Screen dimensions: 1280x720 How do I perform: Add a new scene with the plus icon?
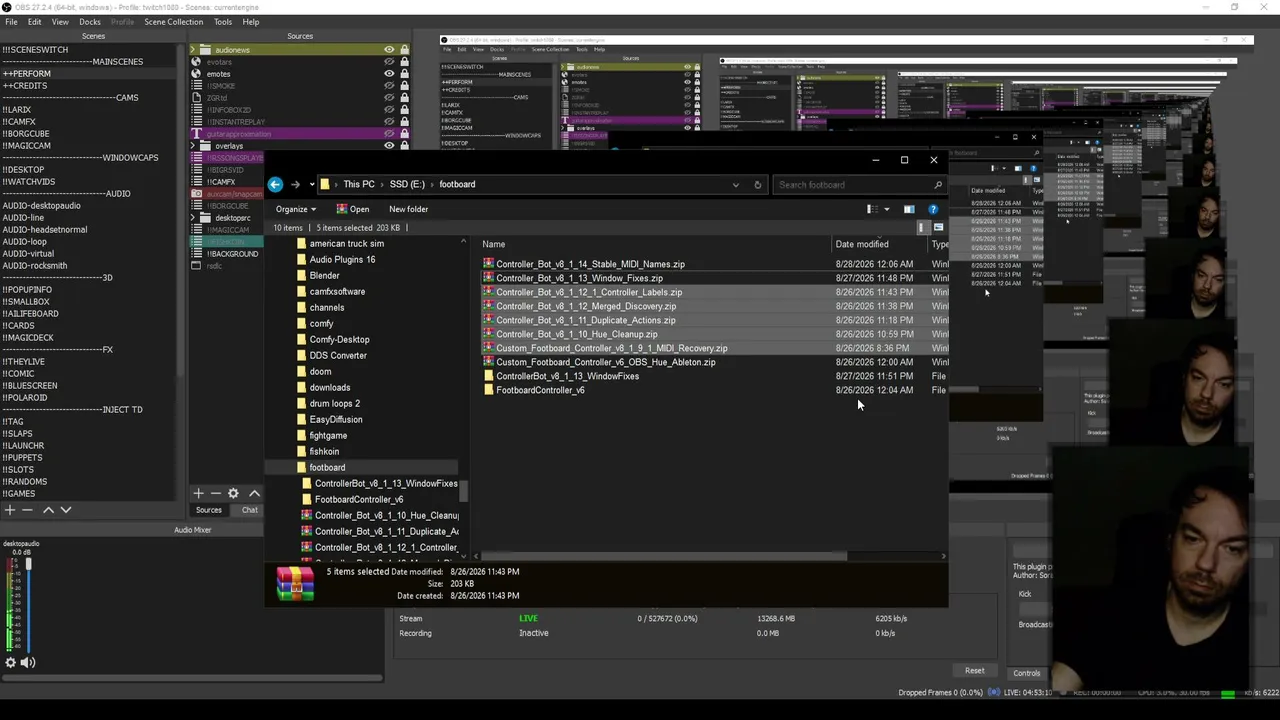[9, 510]
